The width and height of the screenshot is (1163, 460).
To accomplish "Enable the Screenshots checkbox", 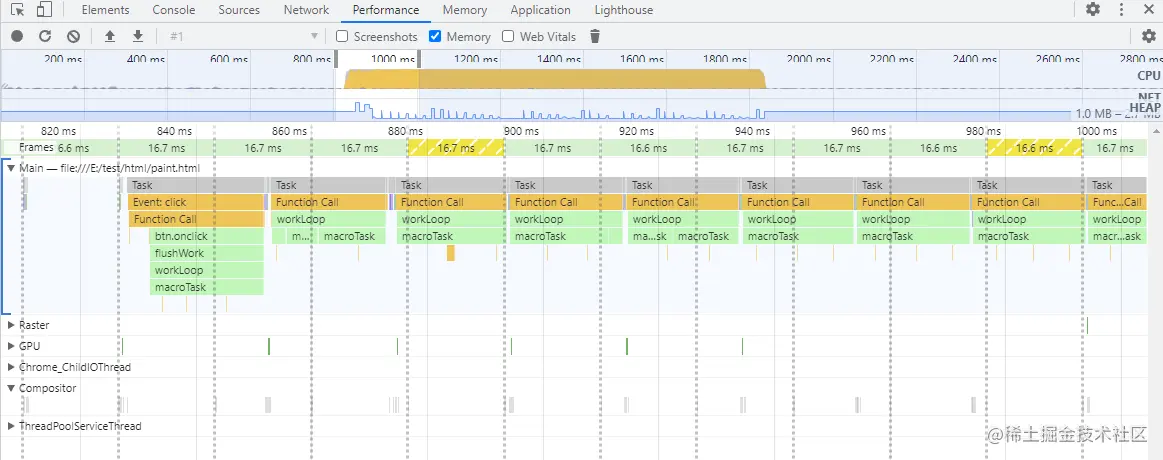I will tap(342, 36).
